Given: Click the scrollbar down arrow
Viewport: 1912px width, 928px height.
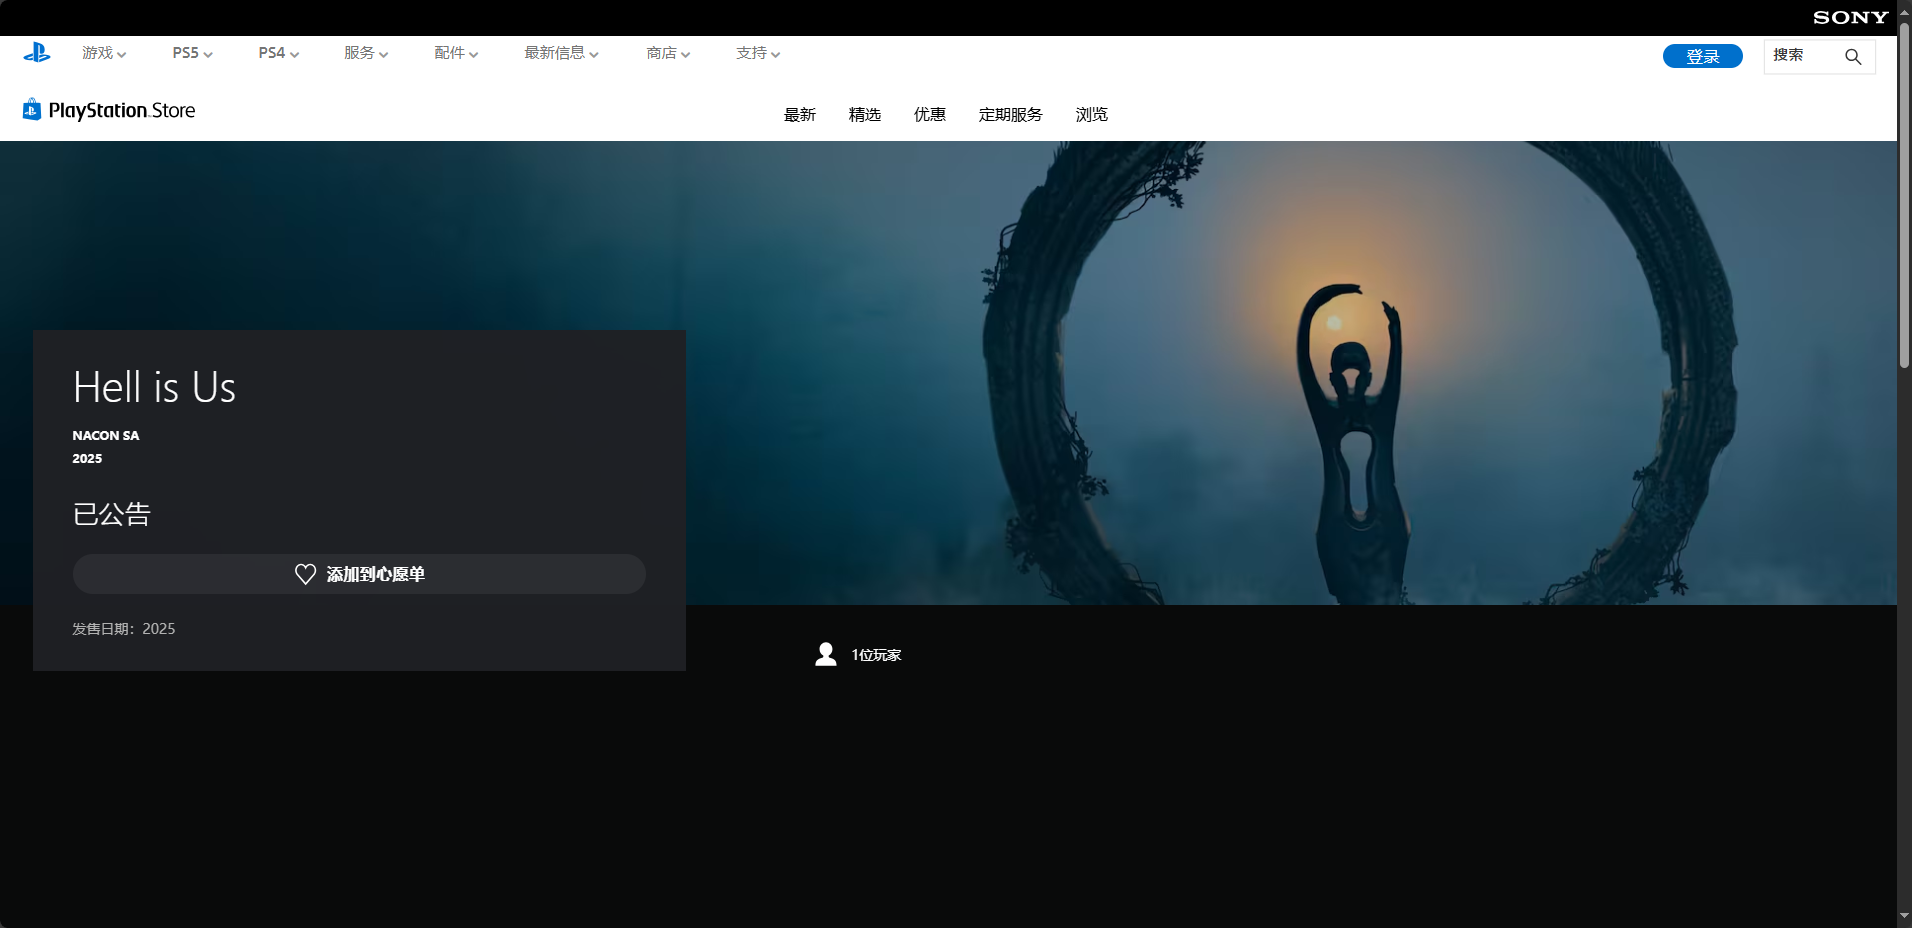Looking at the screenshot, I should 1905,915.
